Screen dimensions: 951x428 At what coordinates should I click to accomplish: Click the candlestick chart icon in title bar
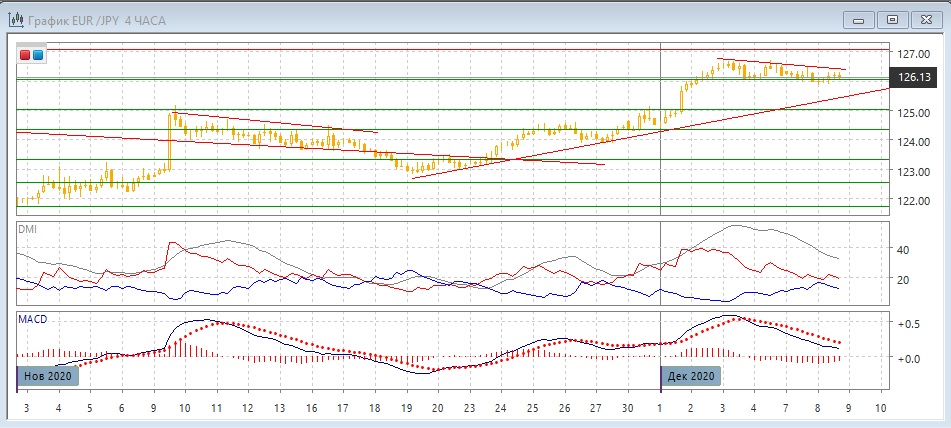coord(14,17)
